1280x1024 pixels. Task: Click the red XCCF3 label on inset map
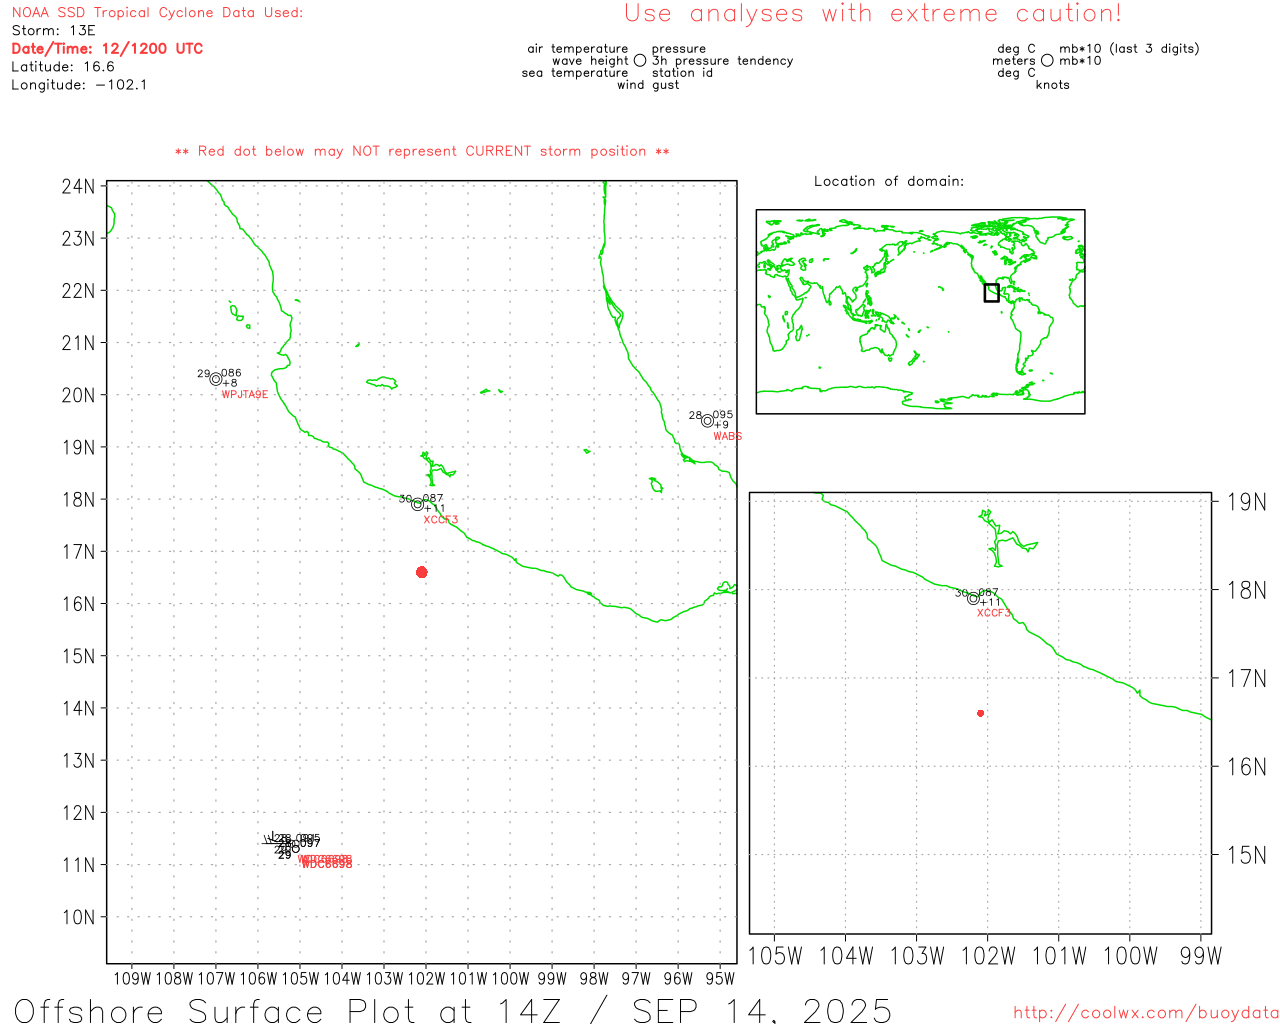pos(993,613)
